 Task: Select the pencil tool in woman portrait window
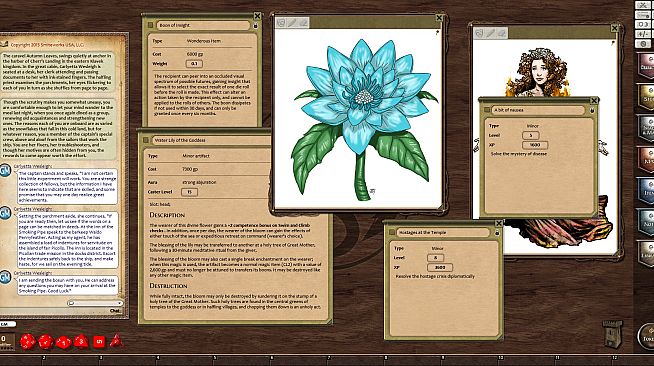pos(491,33)
